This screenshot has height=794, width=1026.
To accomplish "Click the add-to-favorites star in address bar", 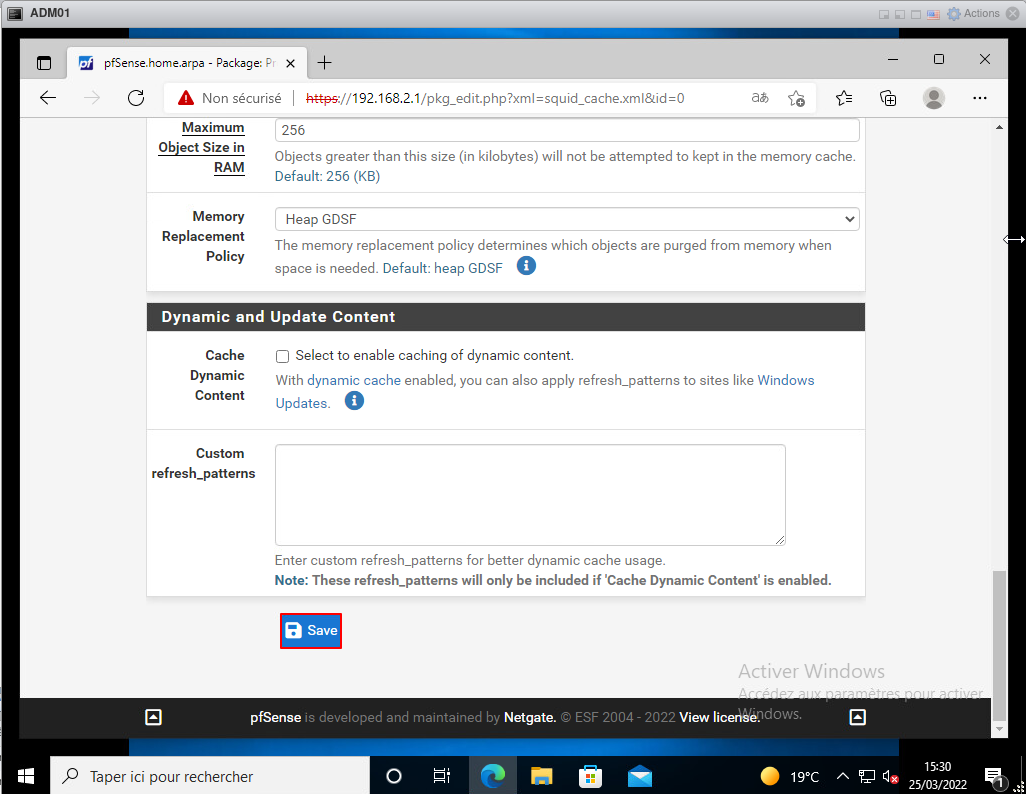I will coord(796,98).
